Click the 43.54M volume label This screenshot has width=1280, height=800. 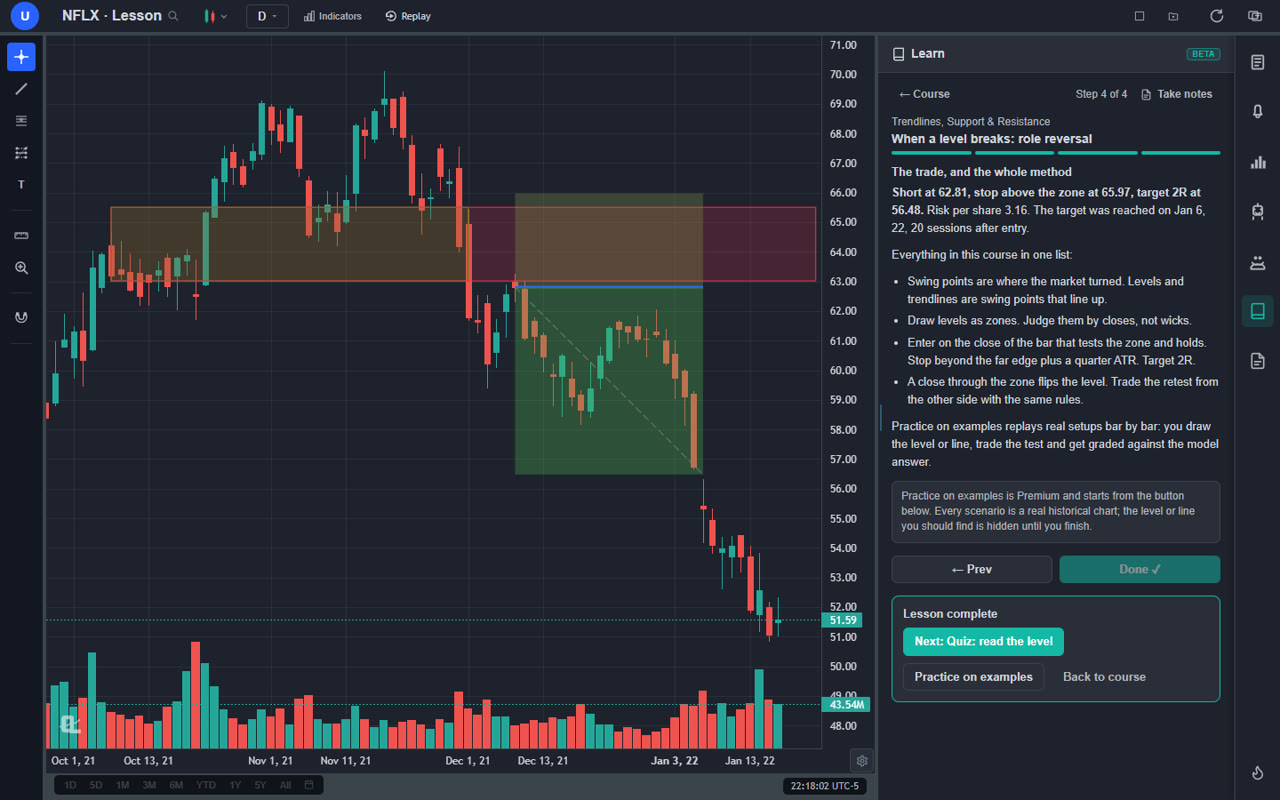click(x=846, y=705)
